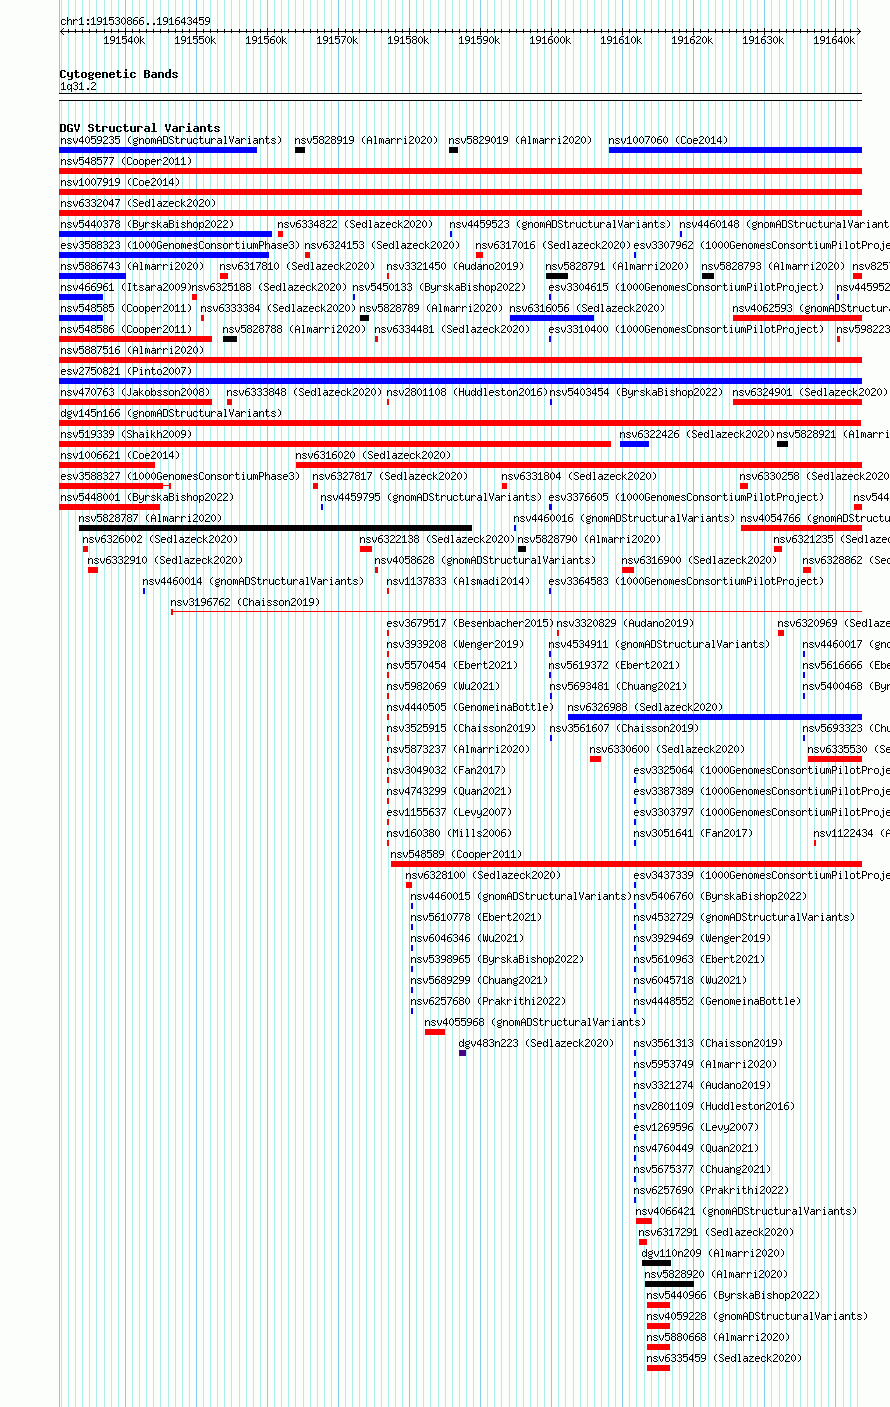Select nsv6334481 (Sedlazeck2020) label
Viewport: 890px width, 1407px height.
(453, 329)
